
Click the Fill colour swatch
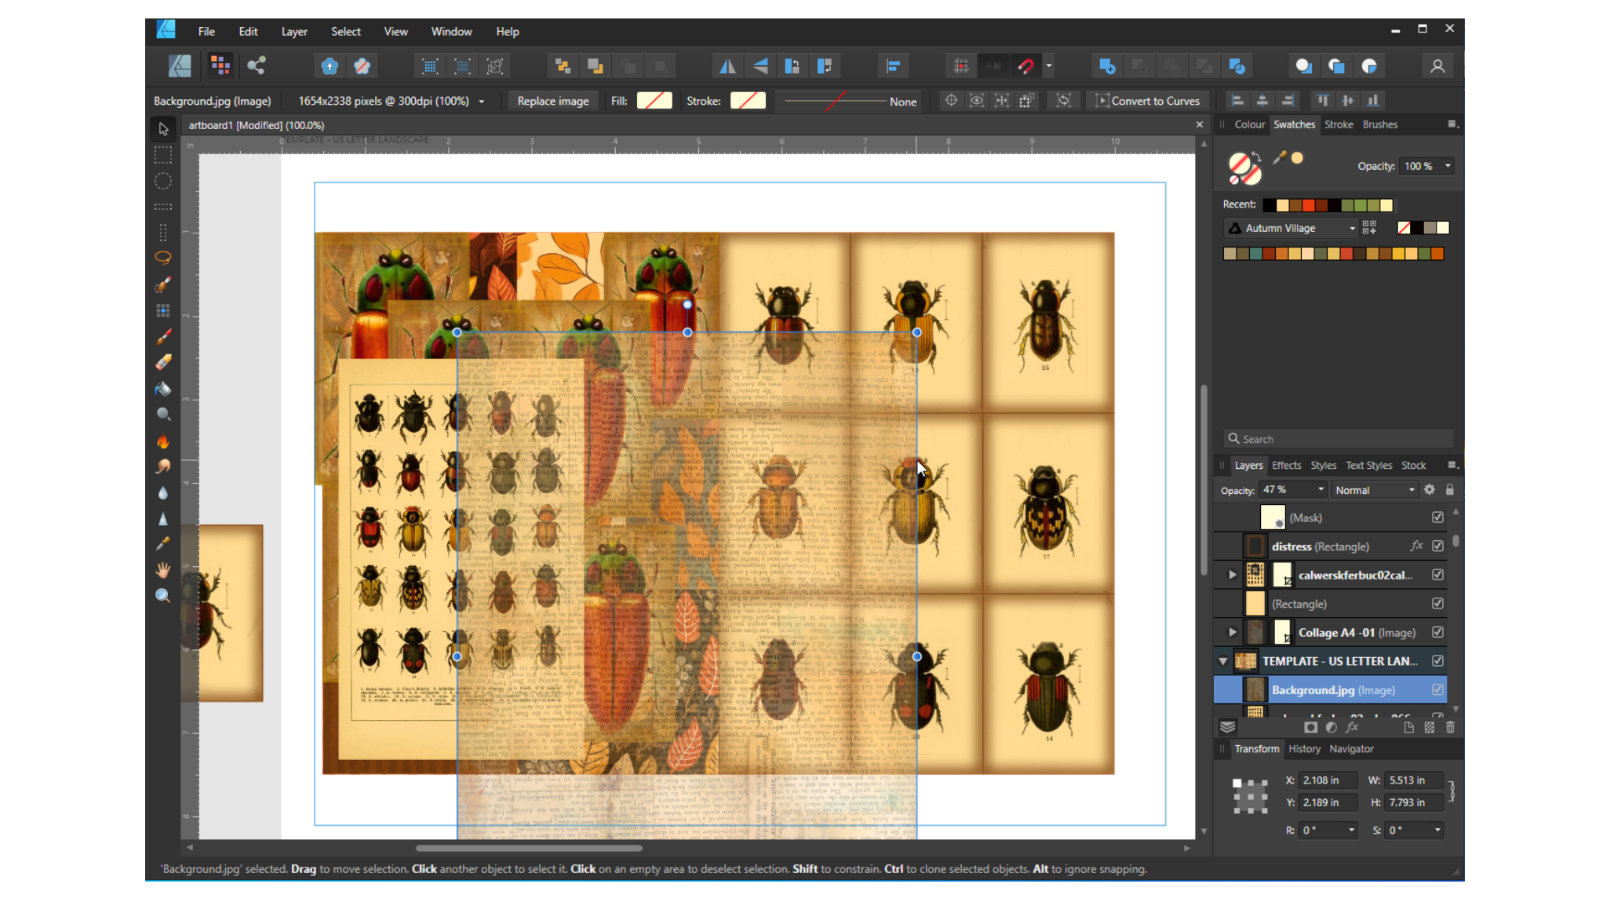click(x=654, y=101)
